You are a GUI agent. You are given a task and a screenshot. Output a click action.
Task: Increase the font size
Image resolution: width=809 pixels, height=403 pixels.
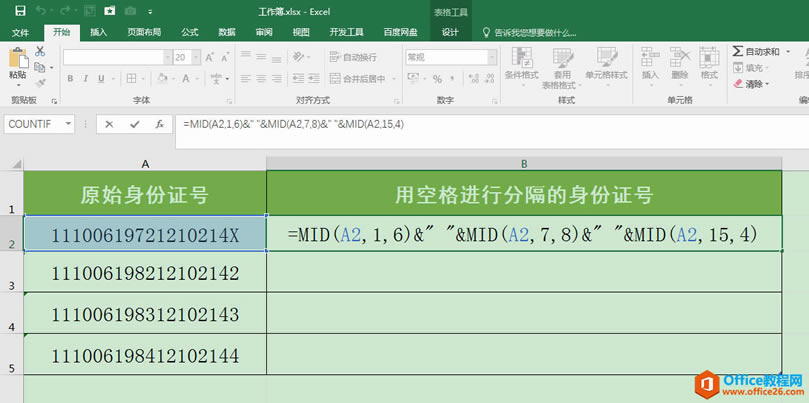(209, 57)
